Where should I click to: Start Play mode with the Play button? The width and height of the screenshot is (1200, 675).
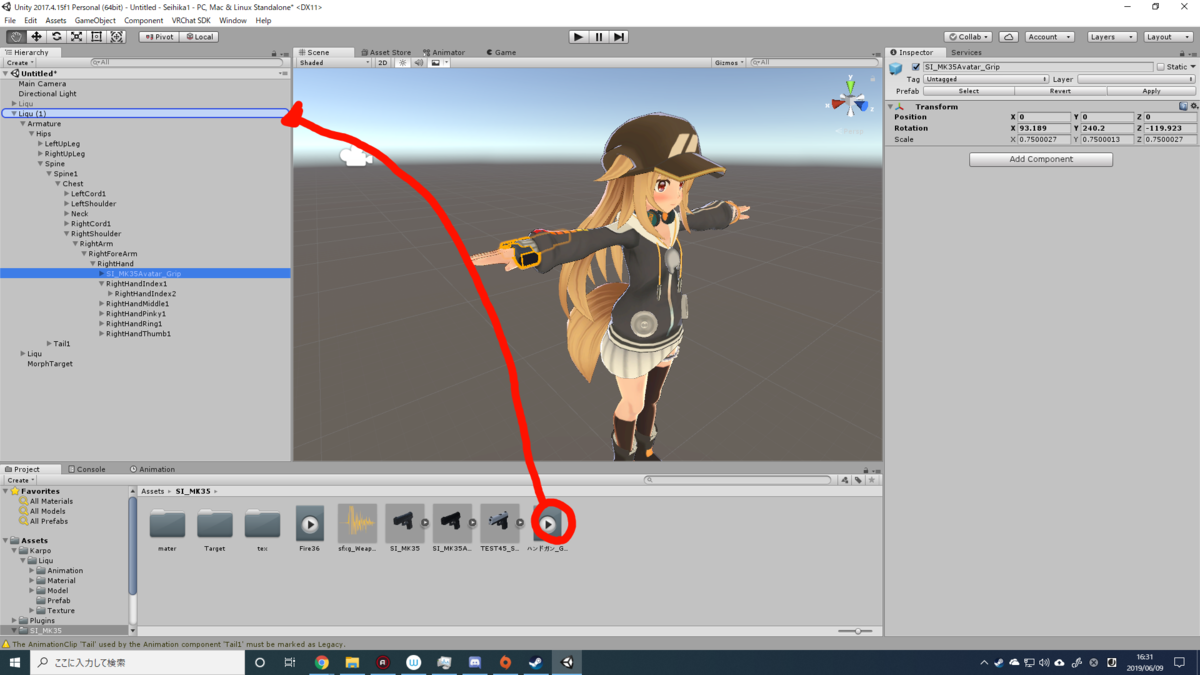578,37
